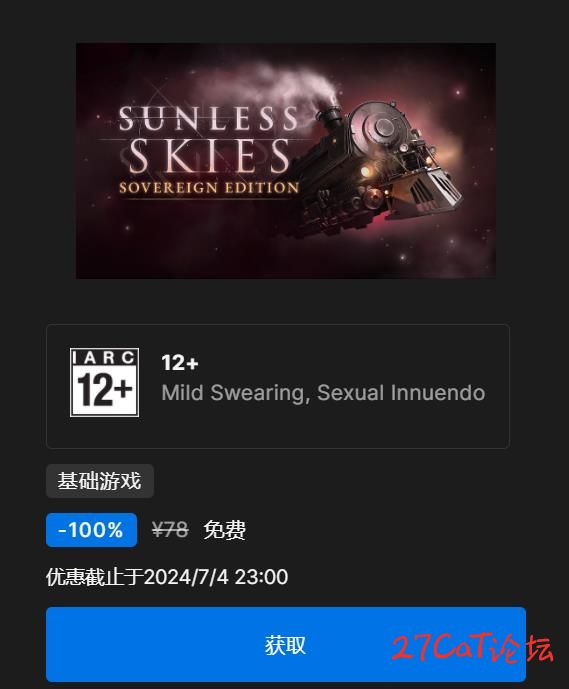
Task: Click the IARC 12+ rating icon
Action: coord(105,382)
